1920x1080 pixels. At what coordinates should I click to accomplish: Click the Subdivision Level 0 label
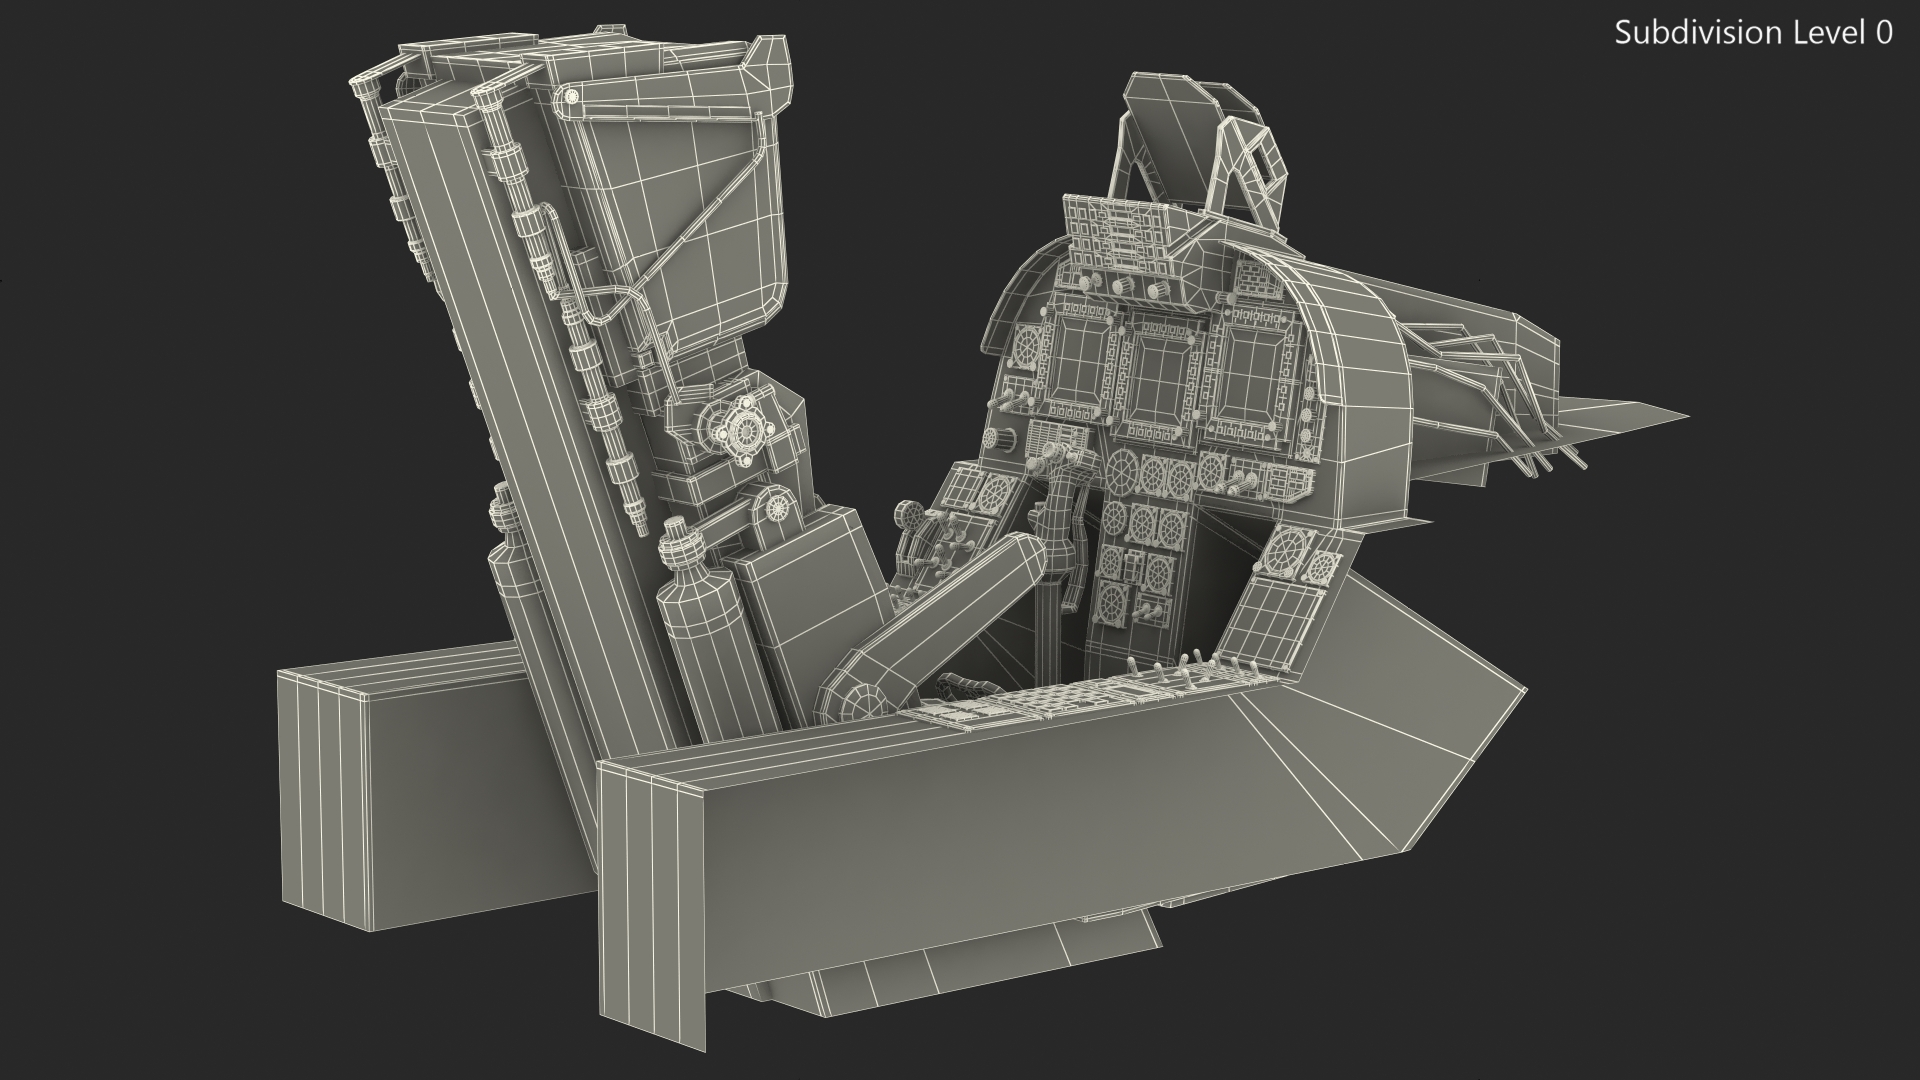1753,33
